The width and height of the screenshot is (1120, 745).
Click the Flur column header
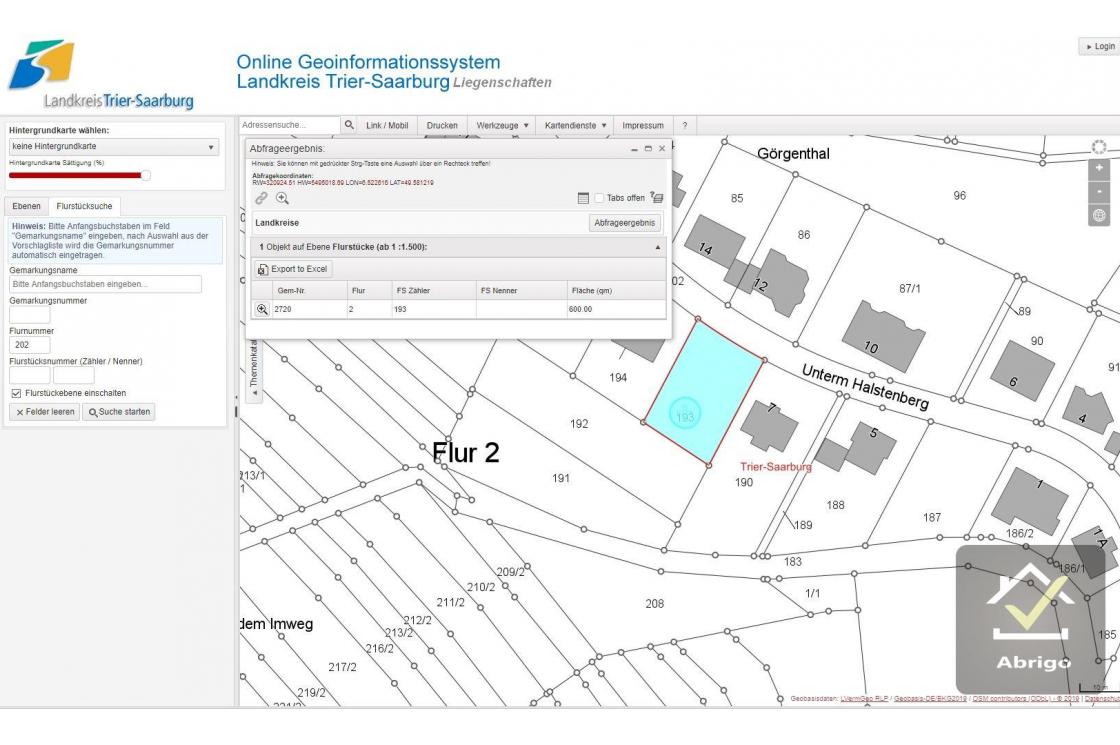[x=369, y=291]
